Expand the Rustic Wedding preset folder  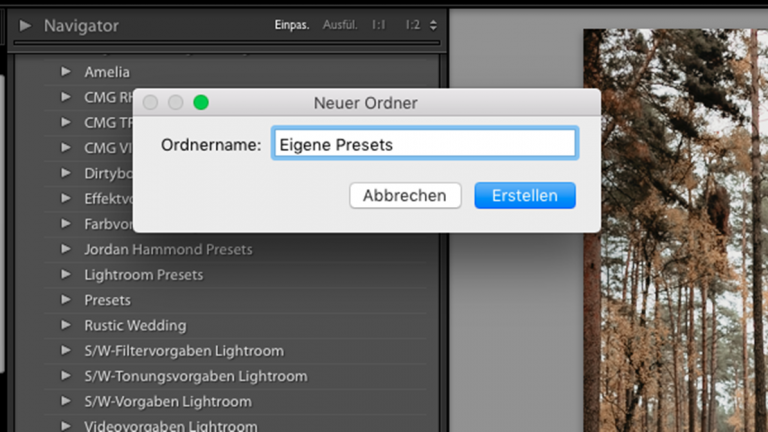[x=66, y=326]
